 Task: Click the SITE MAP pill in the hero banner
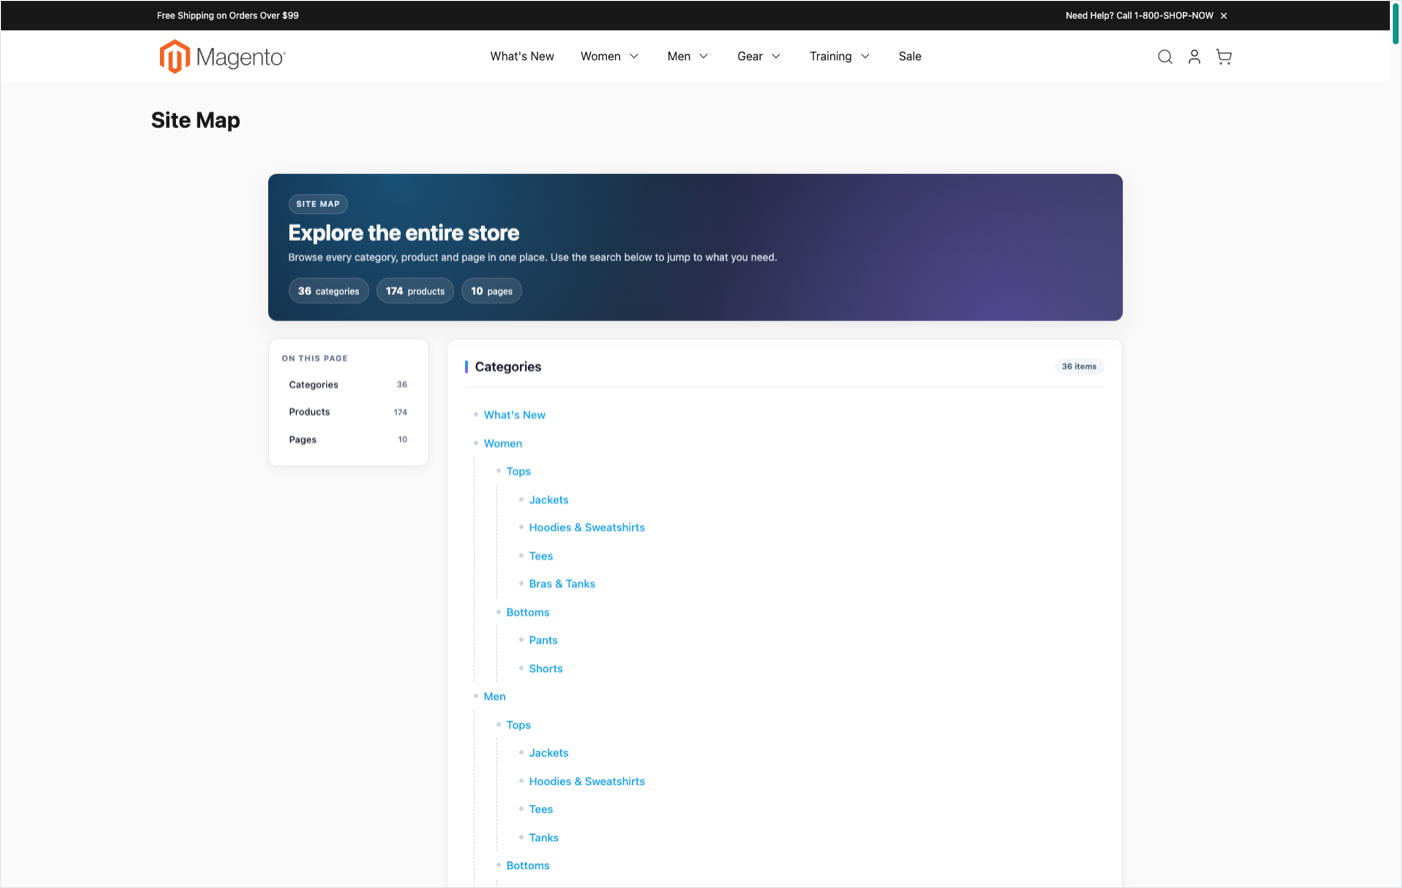317,203
